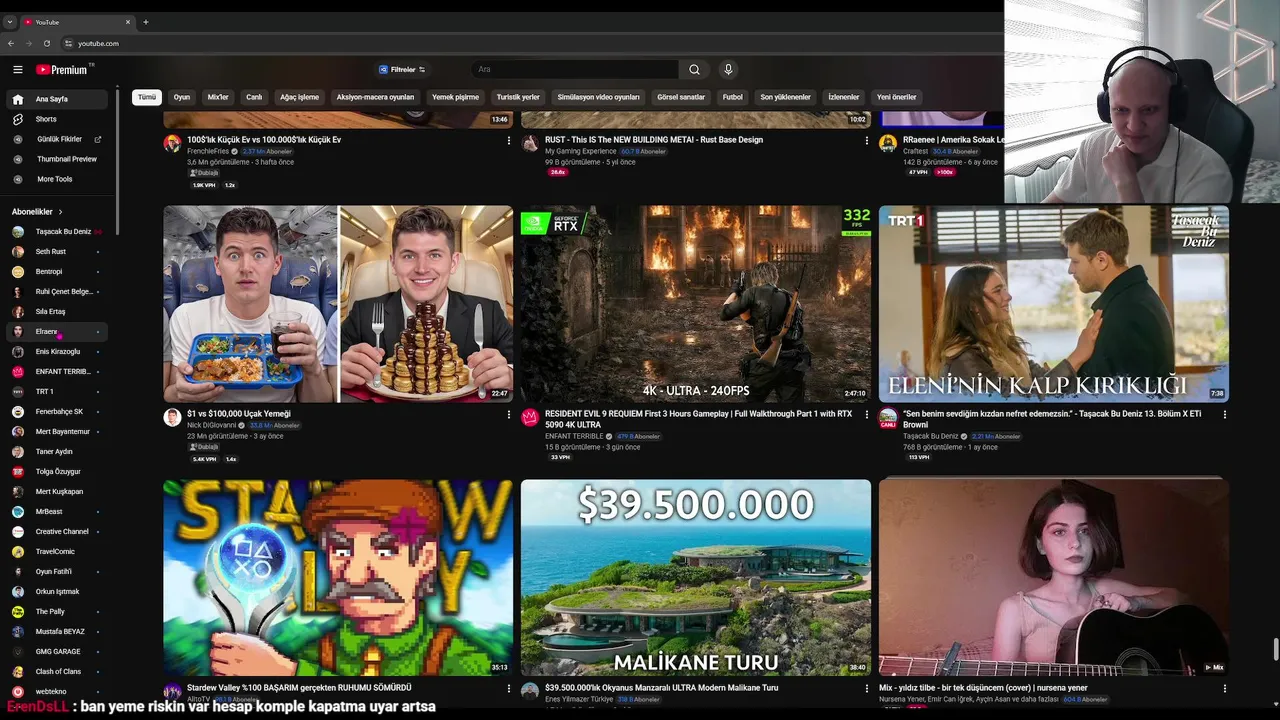Select the İzlenenler chip
Screen dimensions: 1280x720
843,97
